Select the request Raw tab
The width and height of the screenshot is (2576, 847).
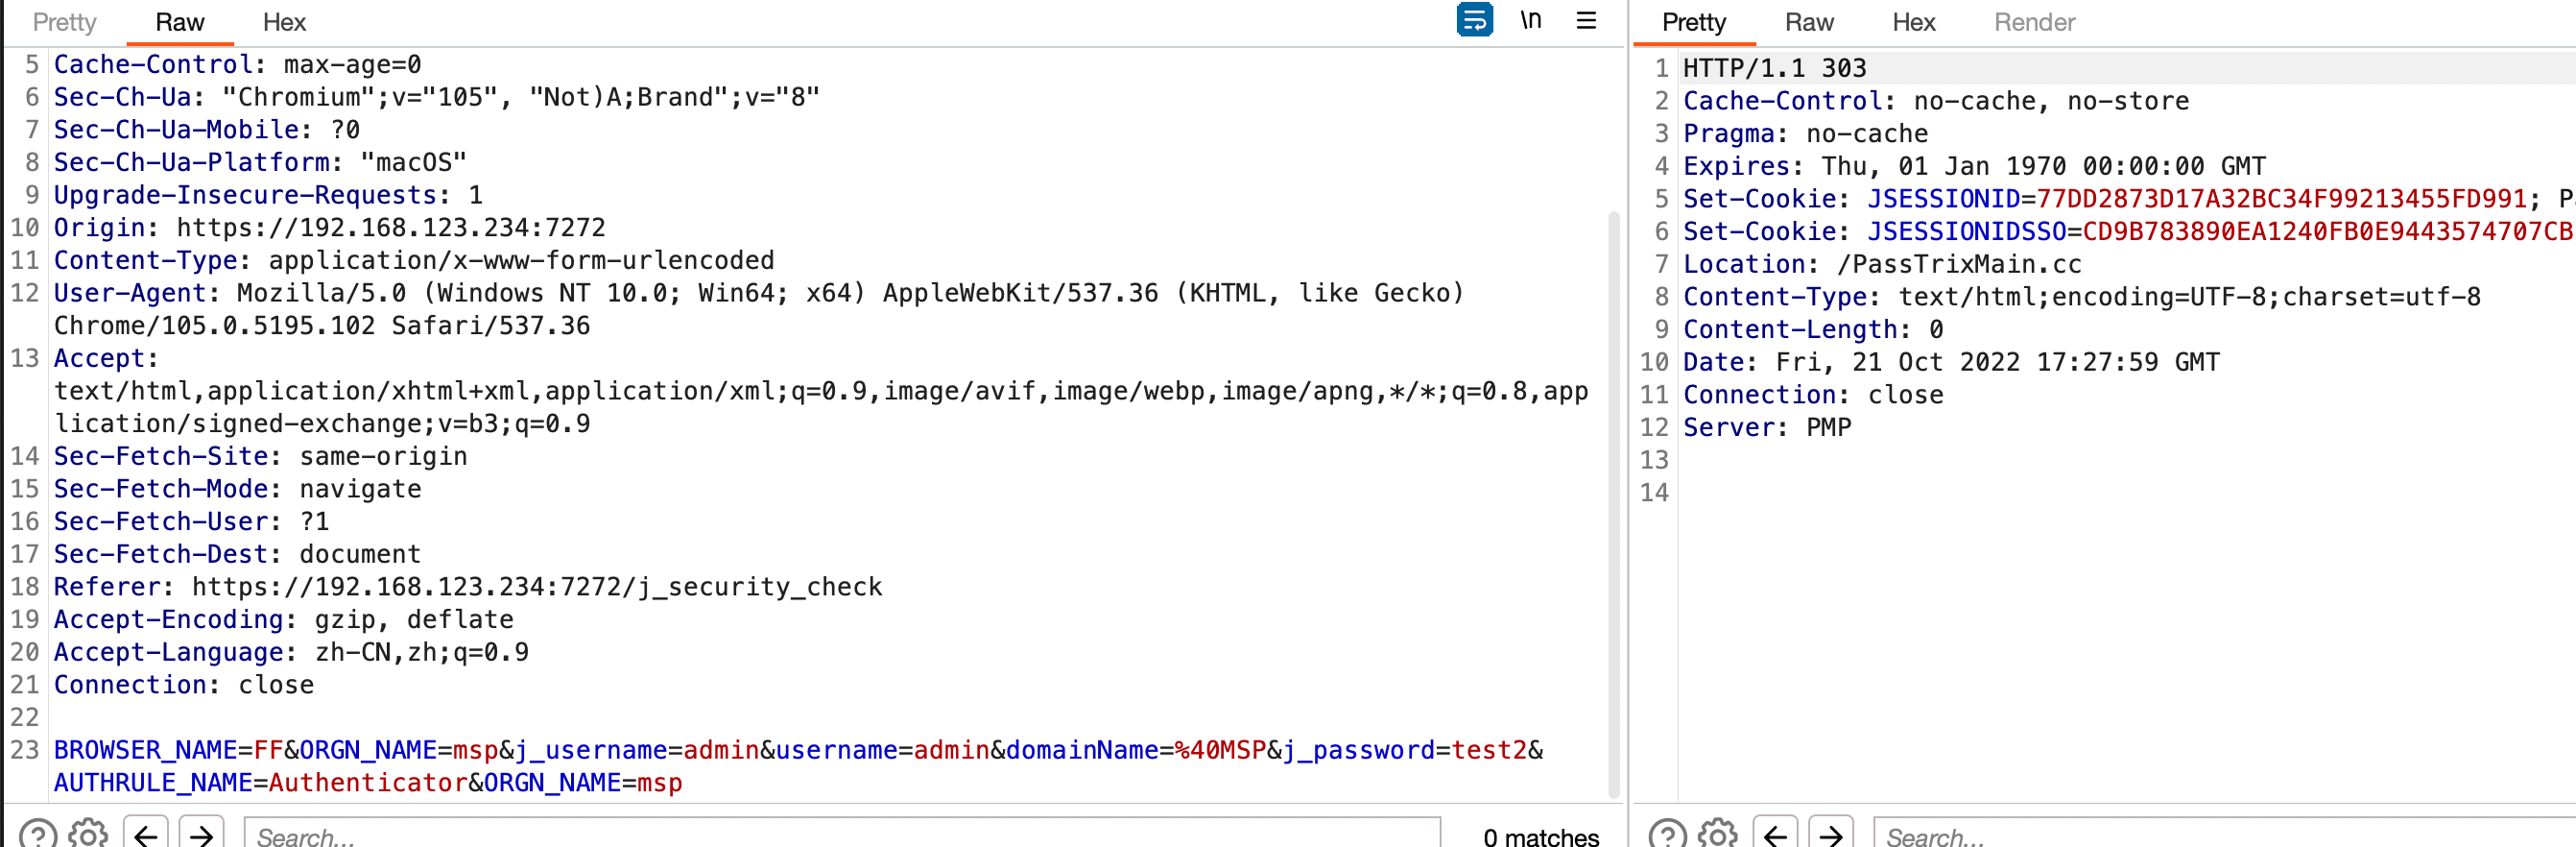click(180, 22)
